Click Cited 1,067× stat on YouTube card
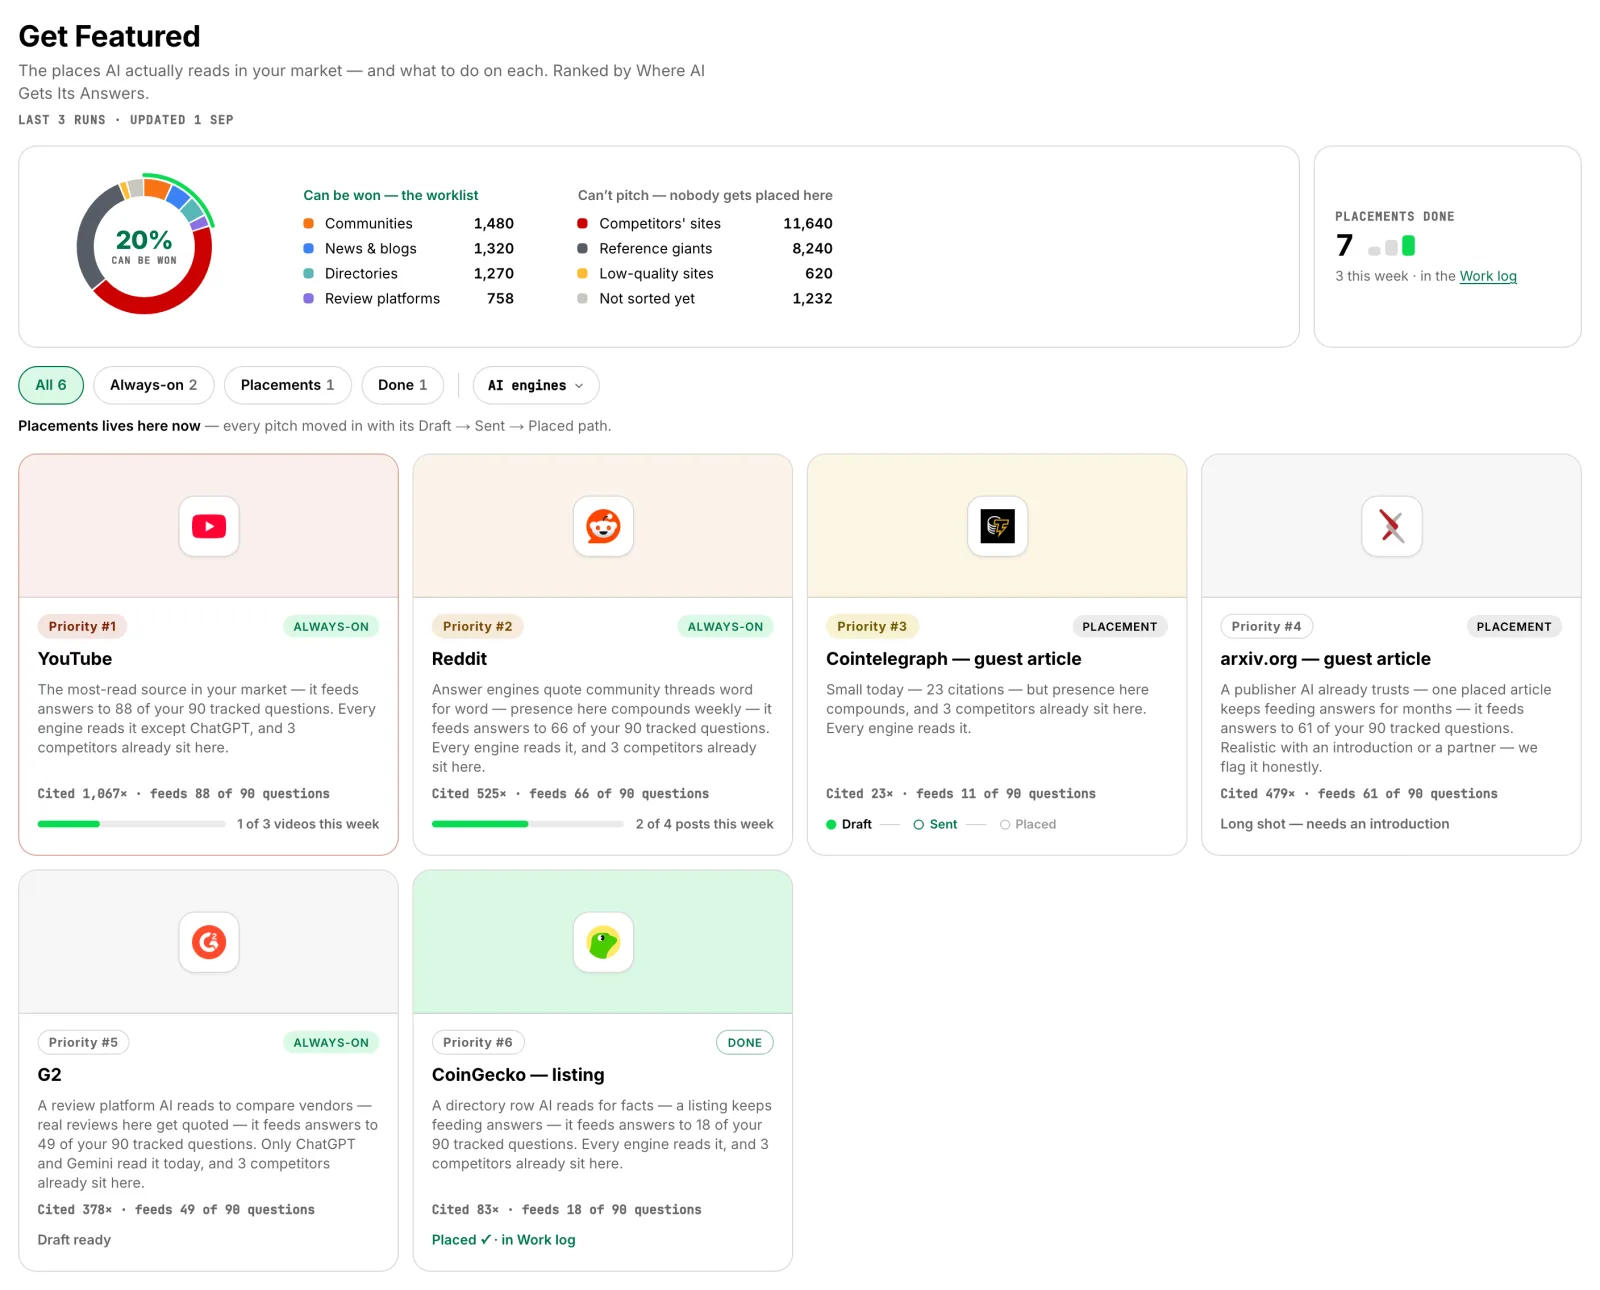The height and width of the screenshot is (1290, 1600). tap(82, 794)
